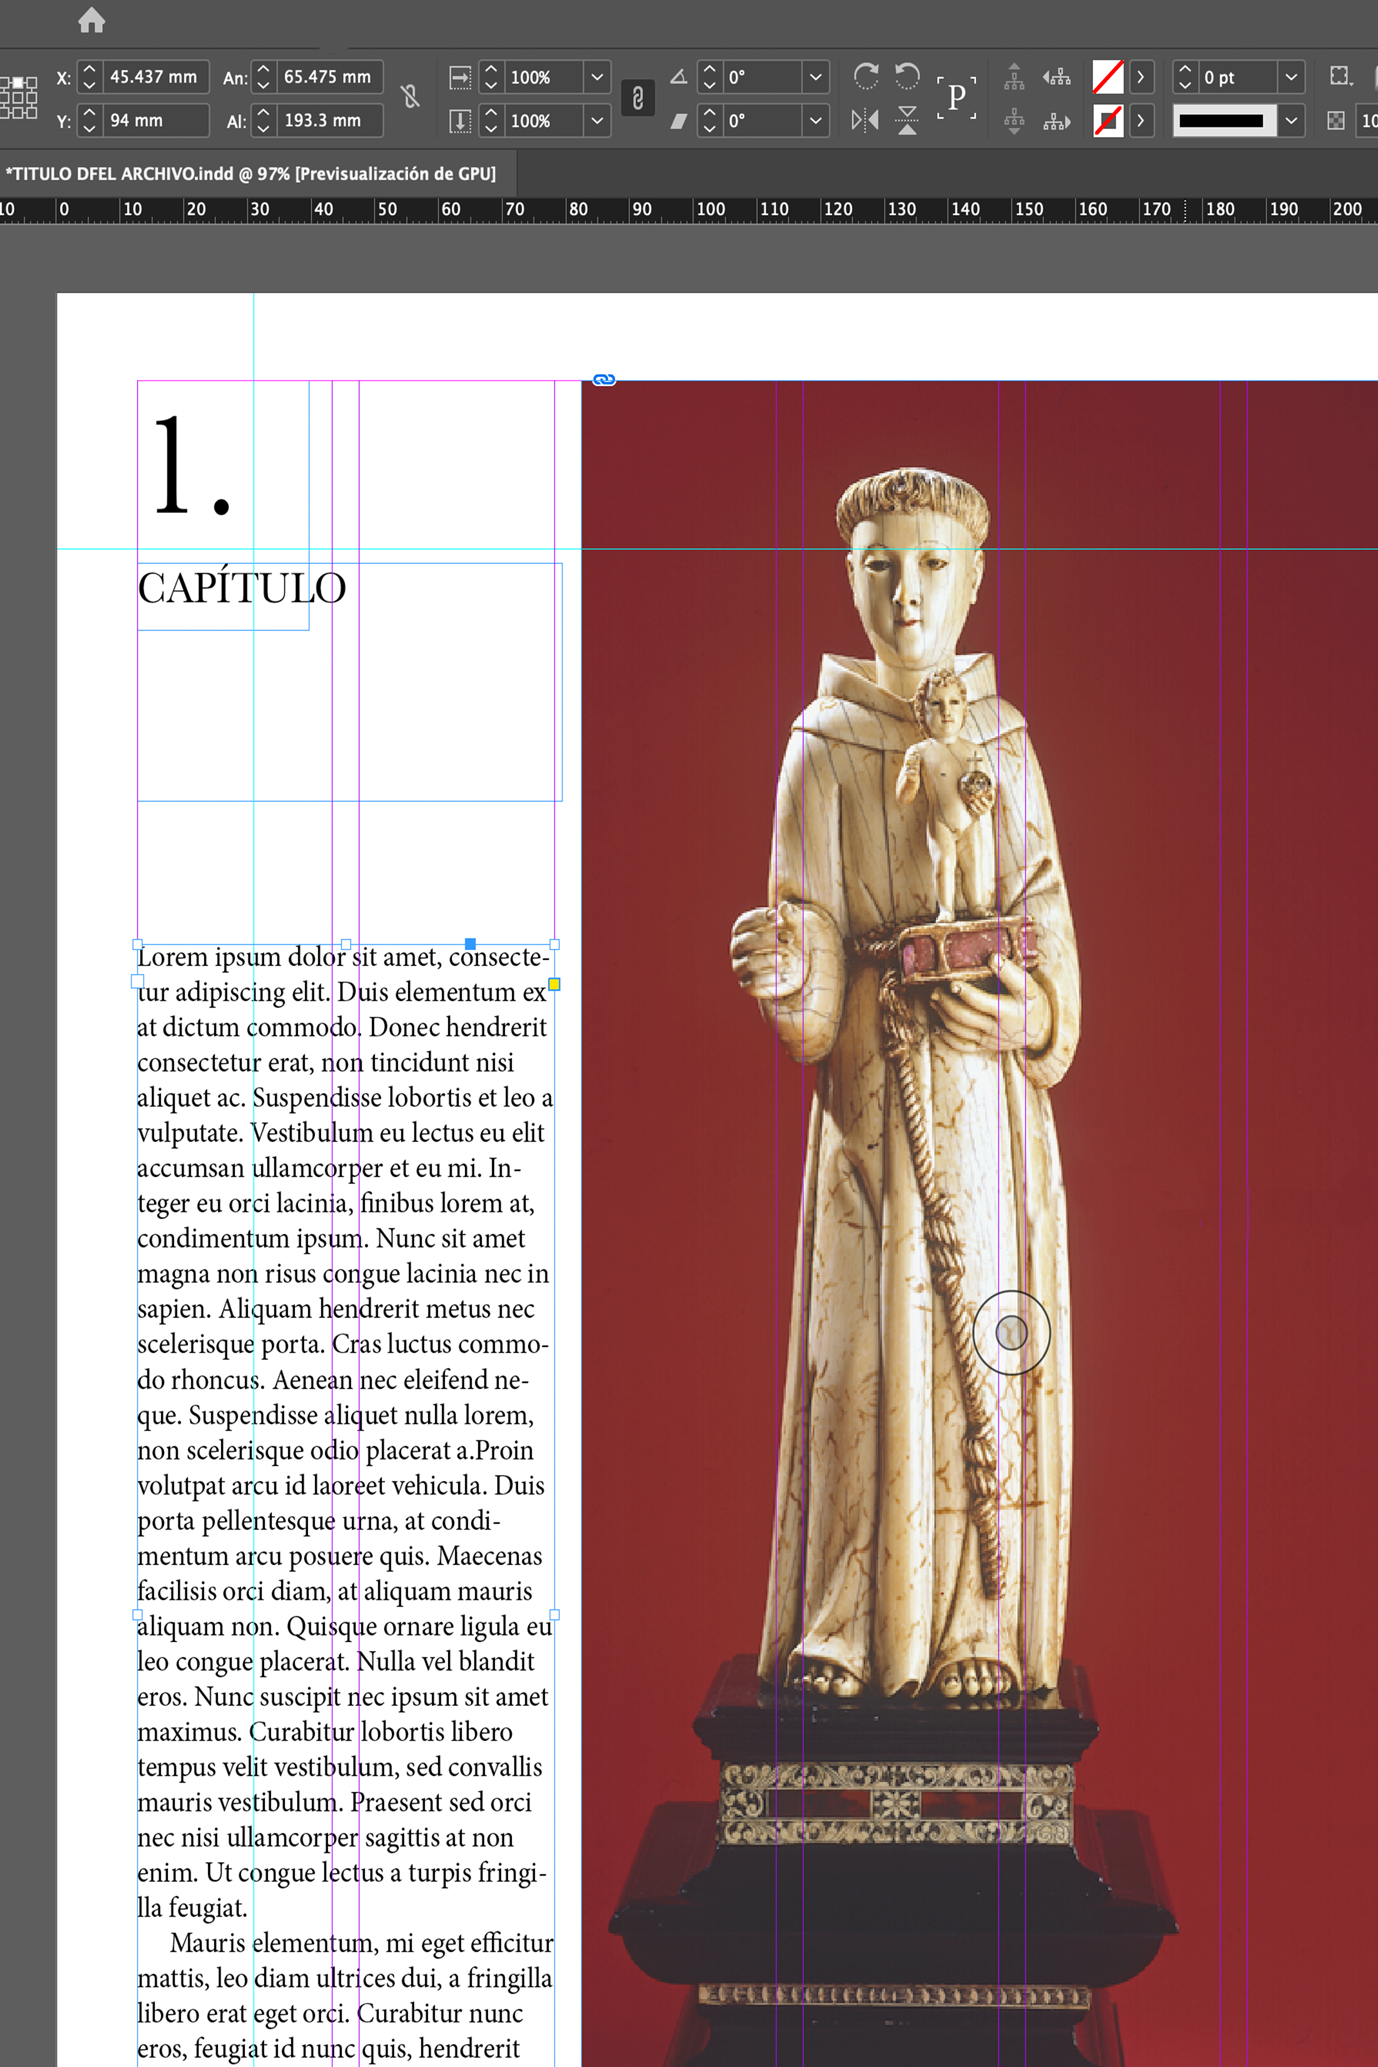Click the yellow anchor square on text frame

click(x=554, y=984)
